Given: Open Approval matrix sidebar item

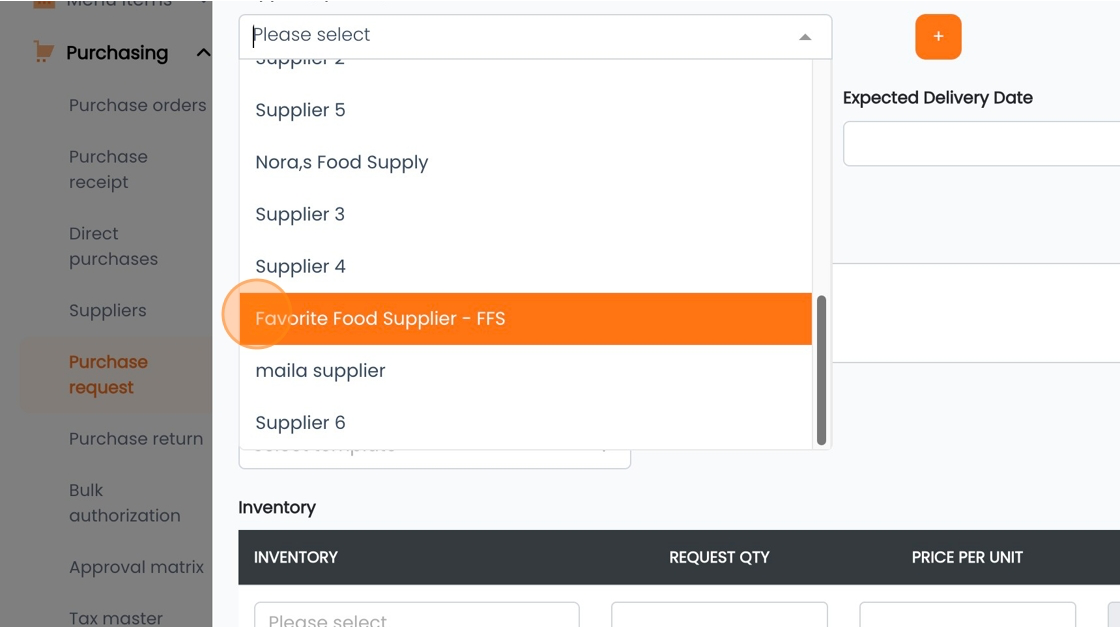Looking at the screenshot, I should (x=136, y=567).
